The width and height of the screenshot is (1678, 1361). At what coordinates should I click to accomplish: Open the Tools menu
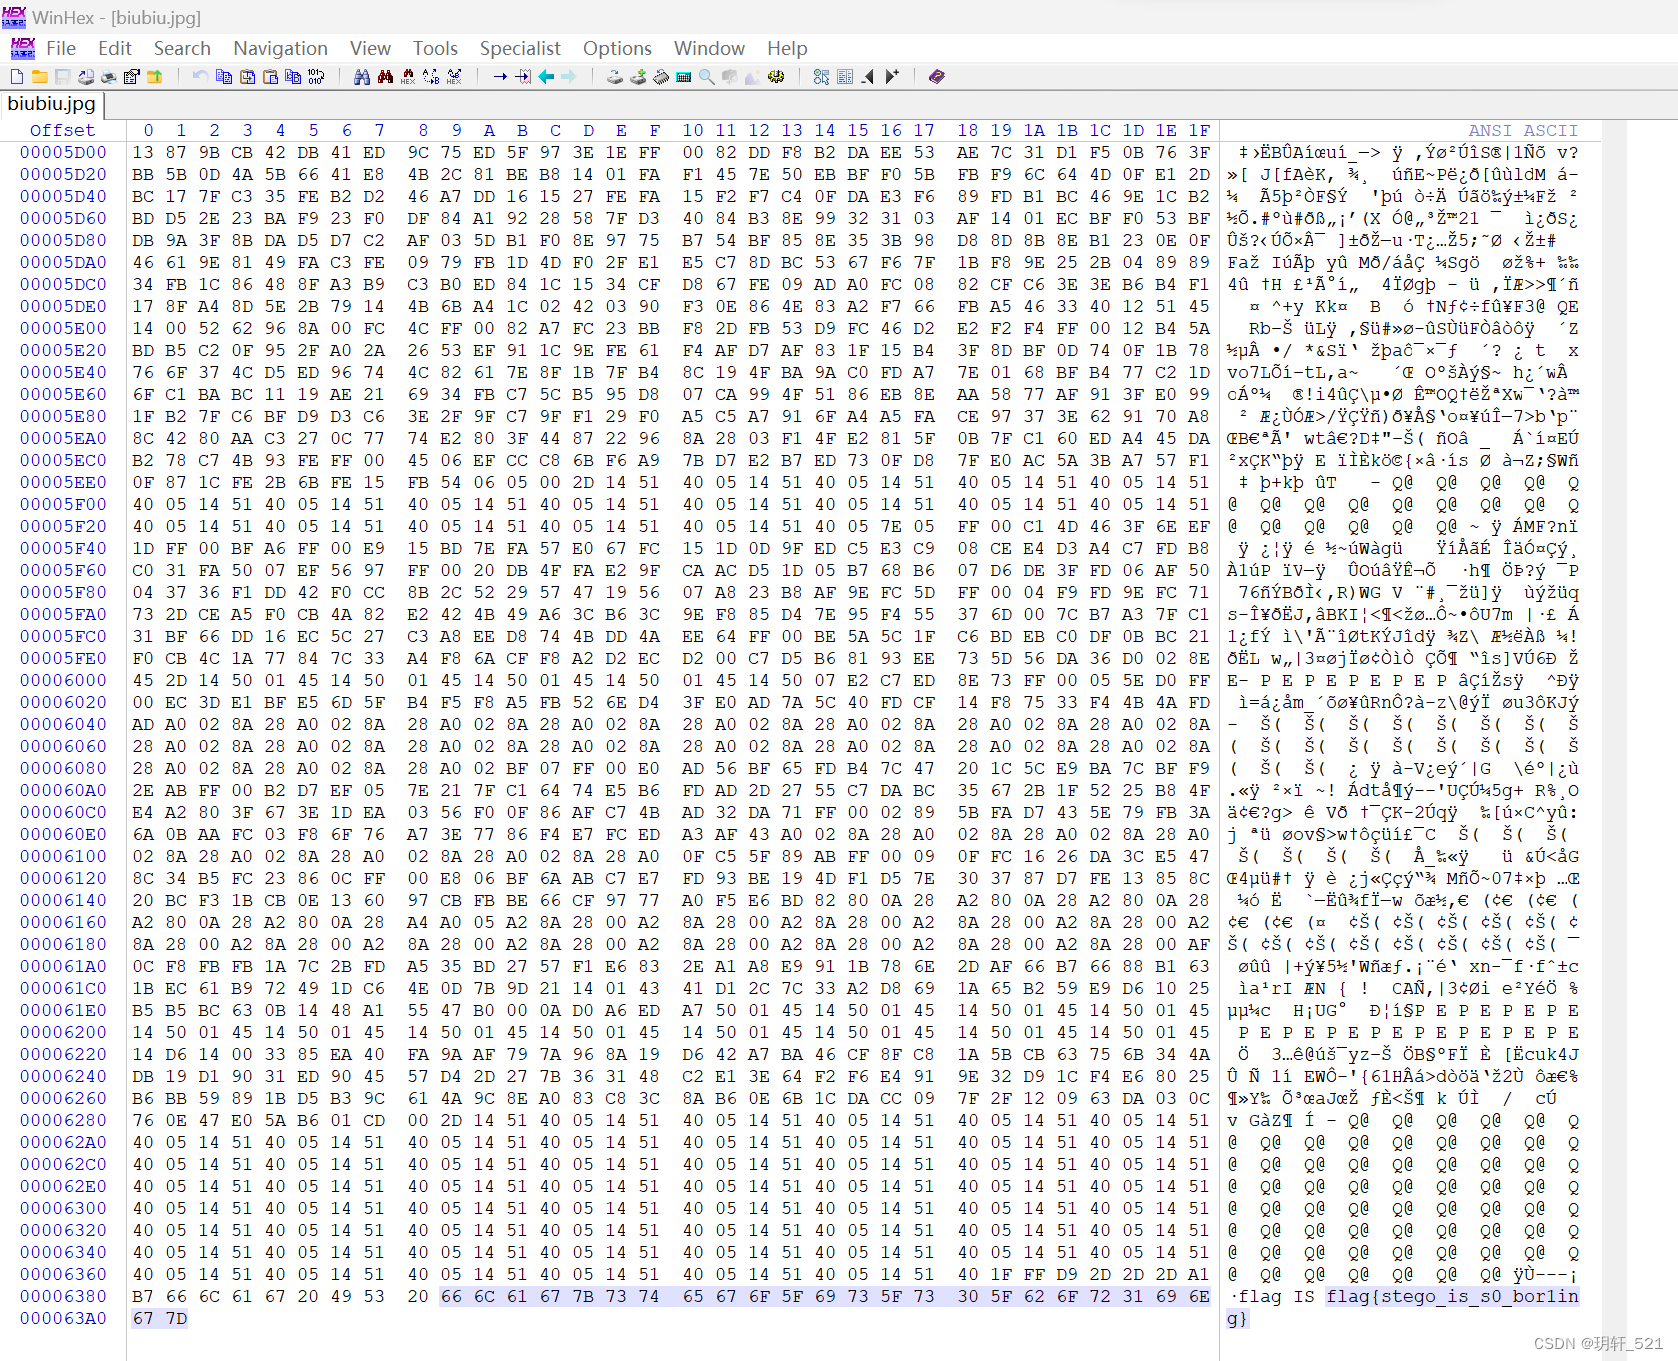(435, 48)
